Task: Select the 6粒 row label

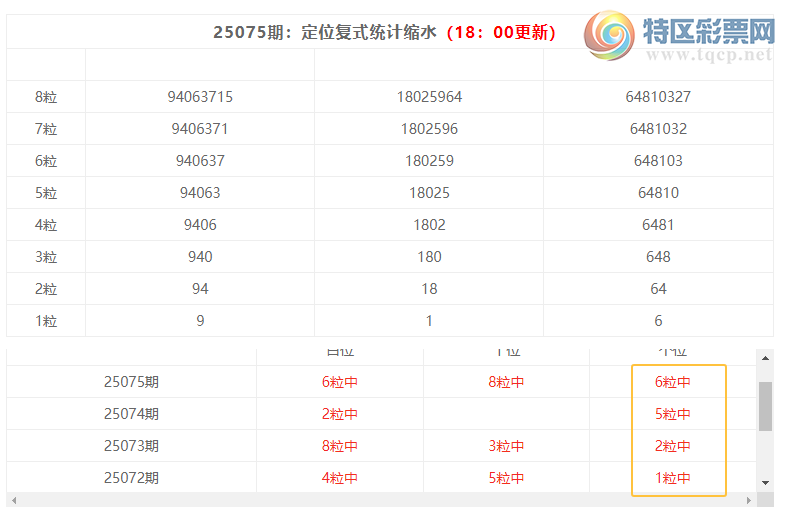Action: tap(46, 161)
